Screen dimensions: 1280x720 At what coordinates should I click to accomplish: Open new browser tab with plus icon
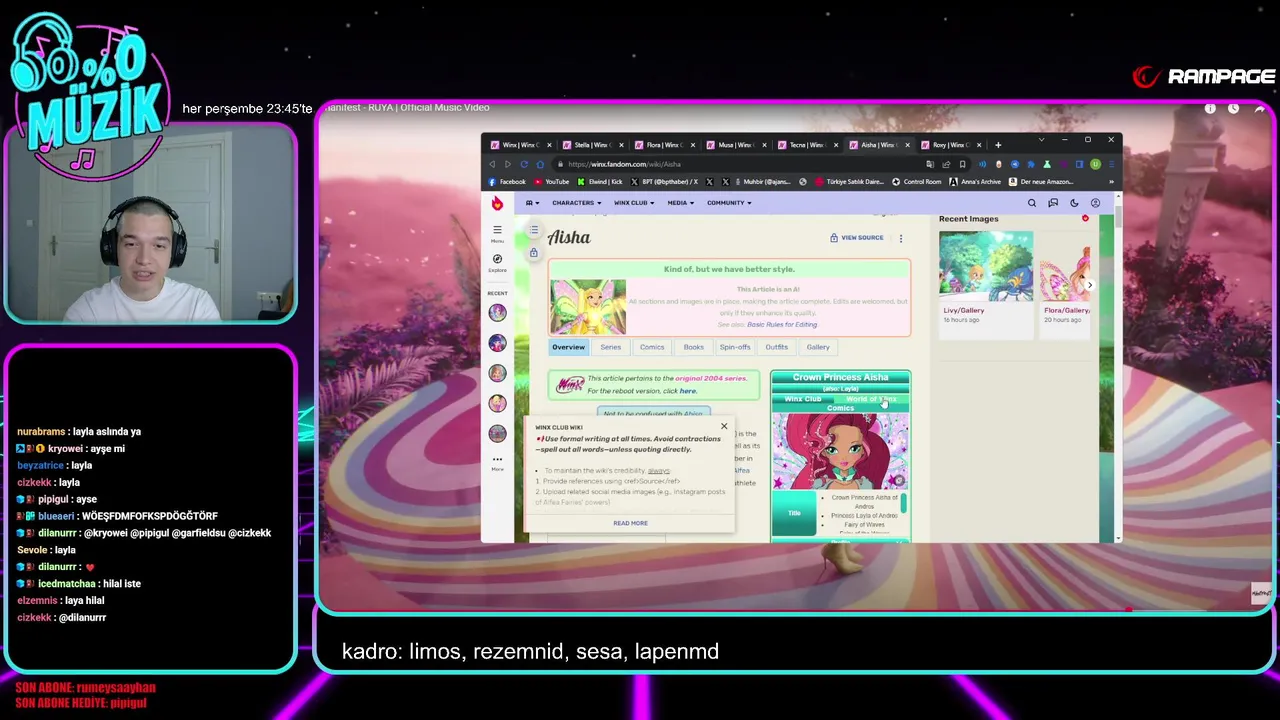coord(997,145)
